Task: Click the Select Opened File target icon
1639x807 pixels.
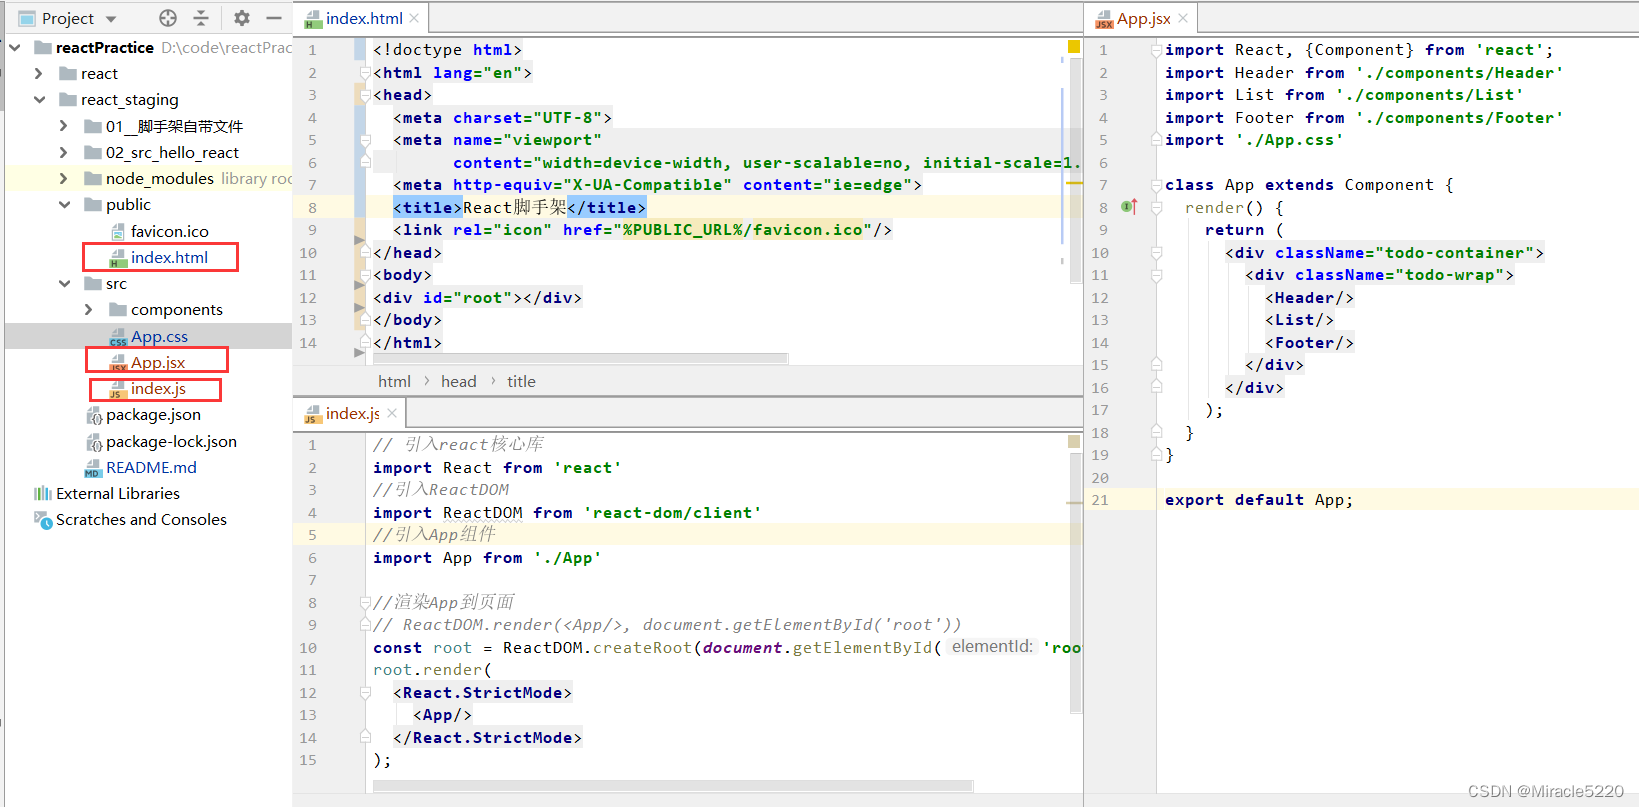Action: tap(168, 18)
